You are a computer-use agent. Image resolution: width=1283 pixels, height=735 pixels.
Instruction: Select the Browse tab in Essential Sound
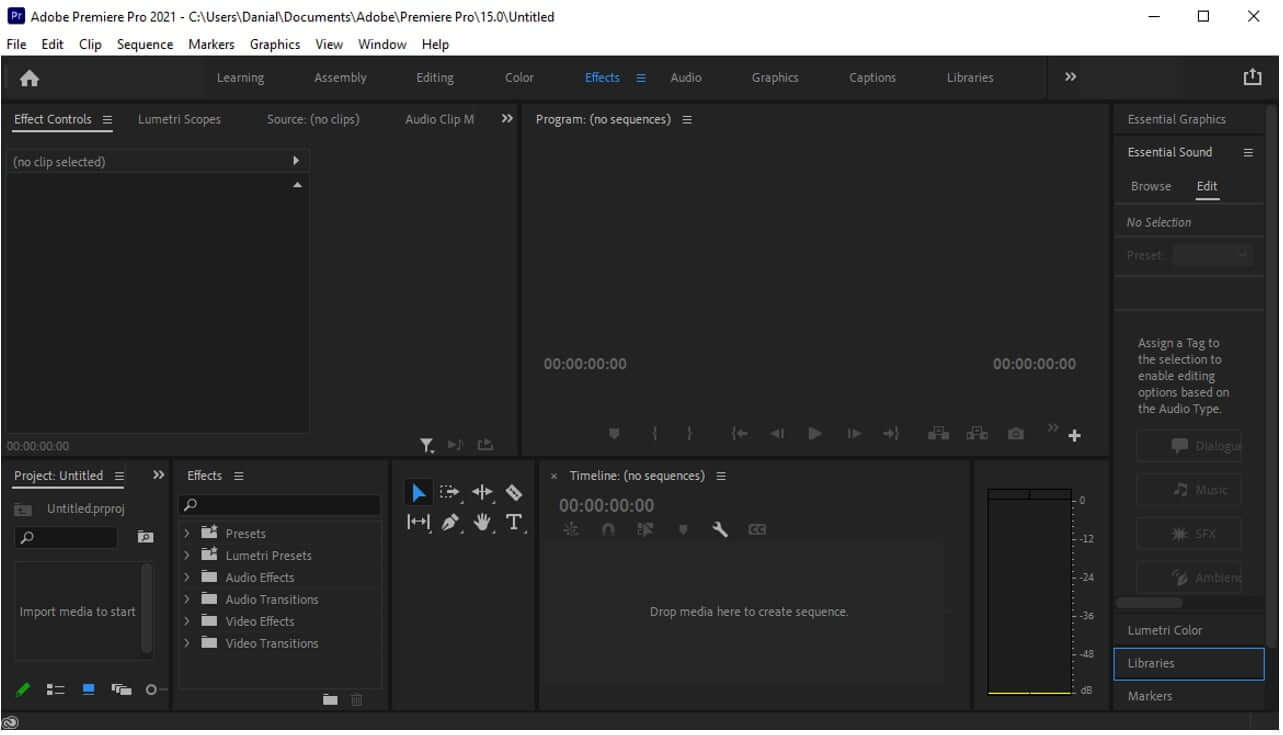click(1151, 186)
